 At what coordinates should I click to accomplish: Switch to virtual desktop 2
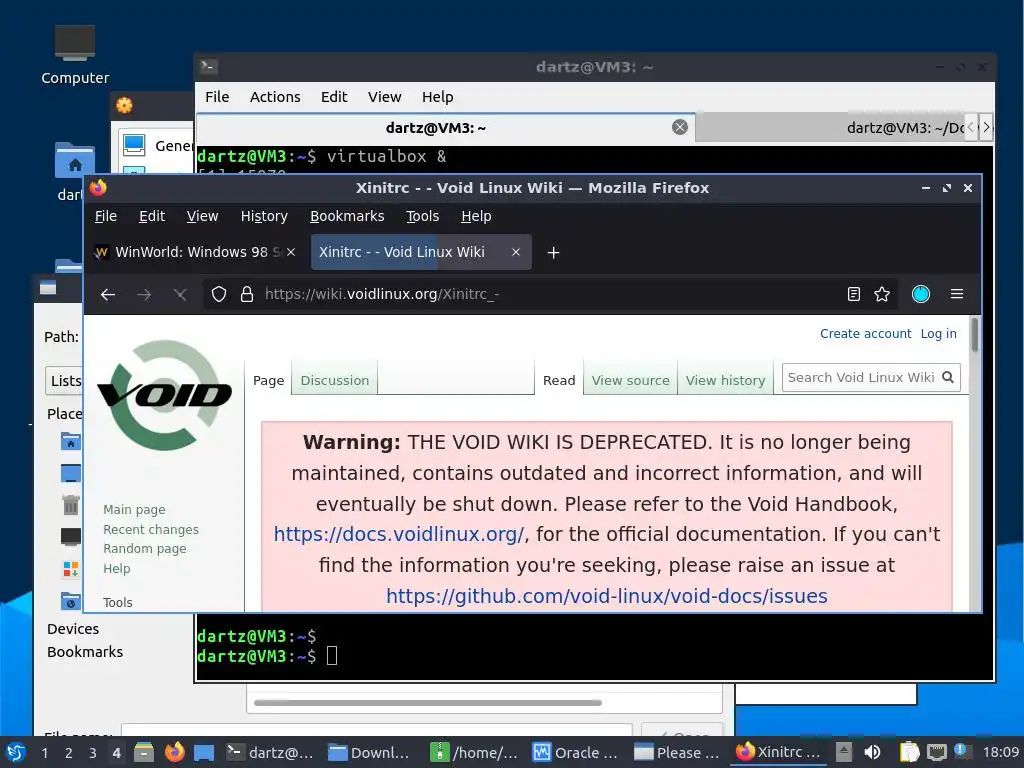(69, 753)
